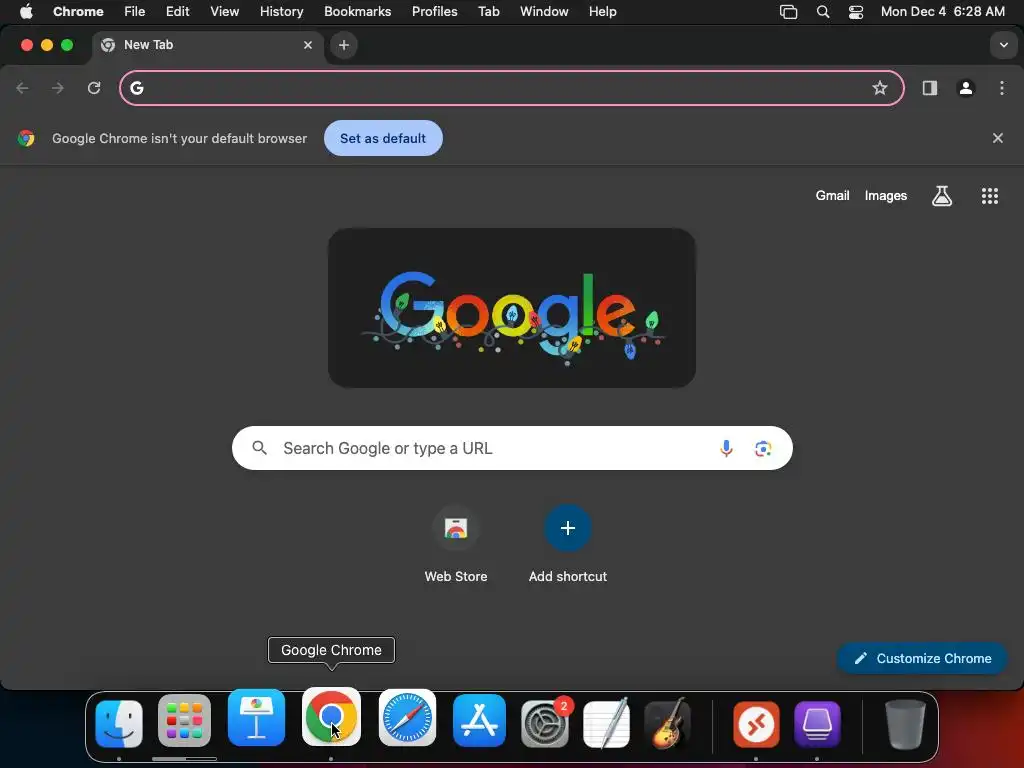Open the Google apps grid
The width and height of the screenshot is (1024, 768).
click(989, 196)
